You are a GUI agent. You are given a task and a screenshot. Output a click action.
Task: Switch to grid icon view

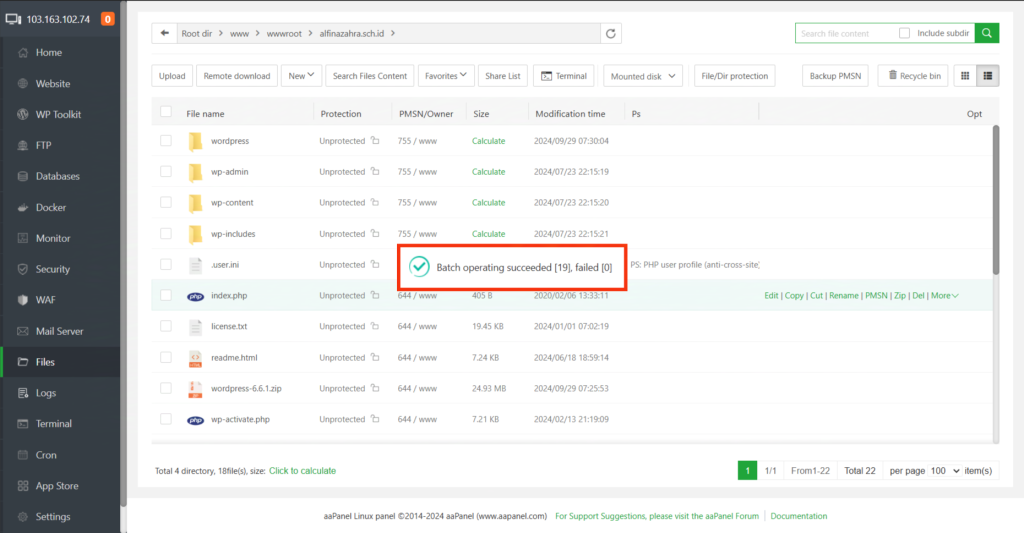[x=965, y=75]
